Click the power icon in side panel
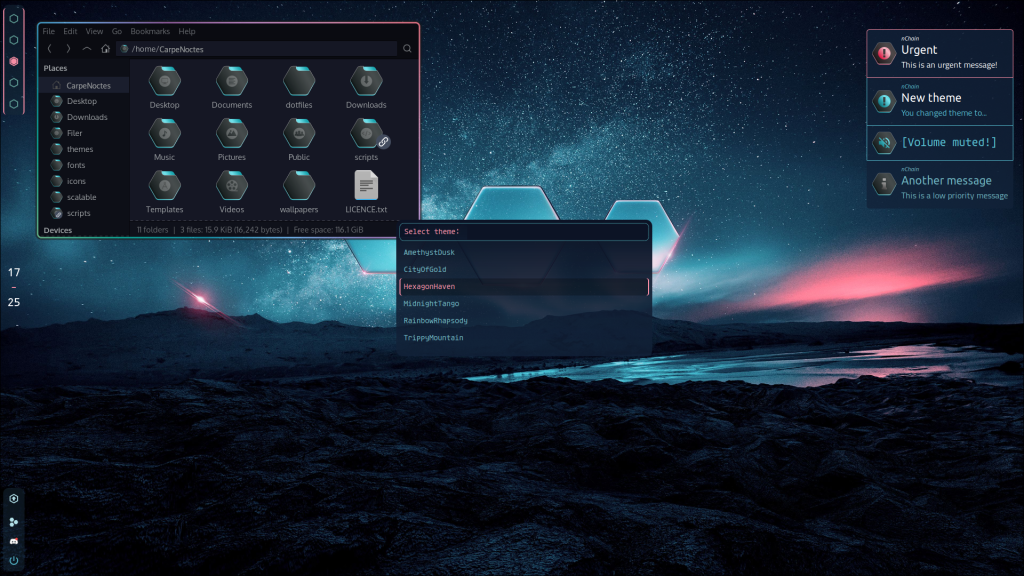The image size is (1024, 576). 14,560
